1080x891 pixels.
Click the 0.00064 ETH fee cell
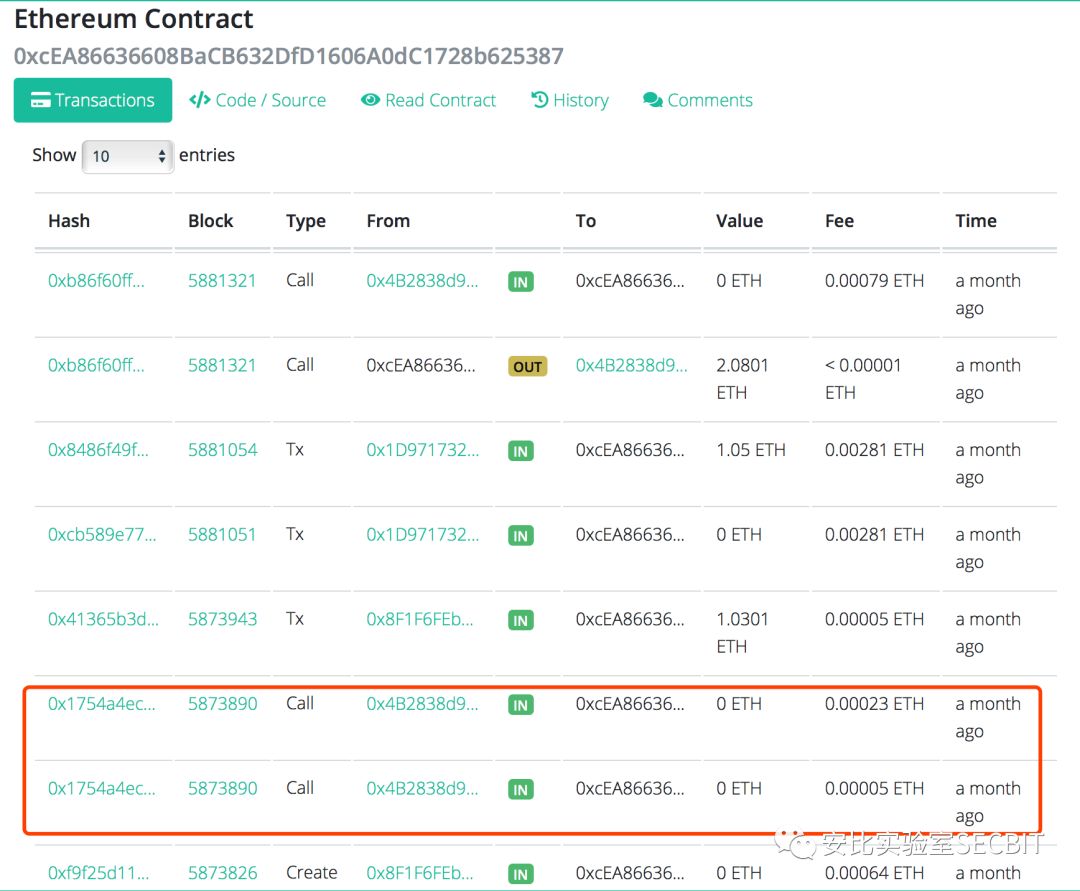pos(874,874)
